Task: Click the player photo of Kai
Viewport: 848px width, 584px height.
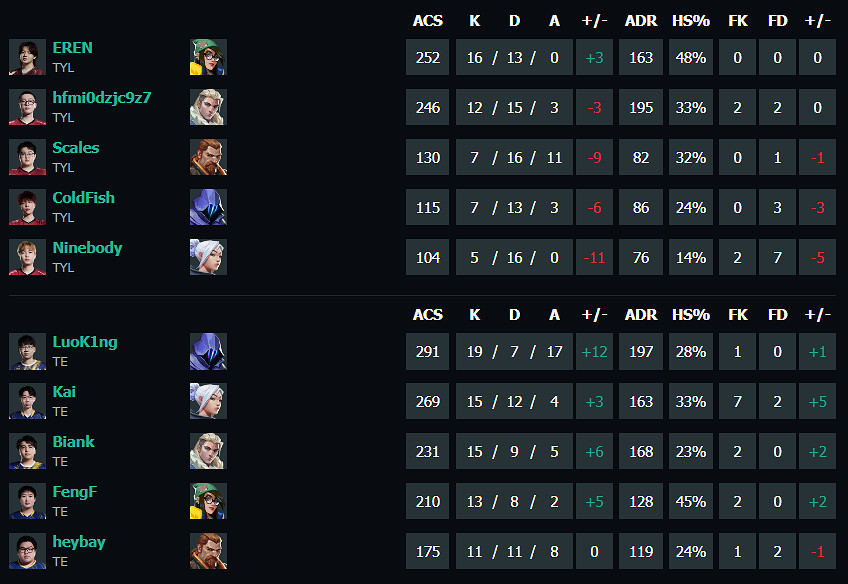Action: tap(27, 401)
